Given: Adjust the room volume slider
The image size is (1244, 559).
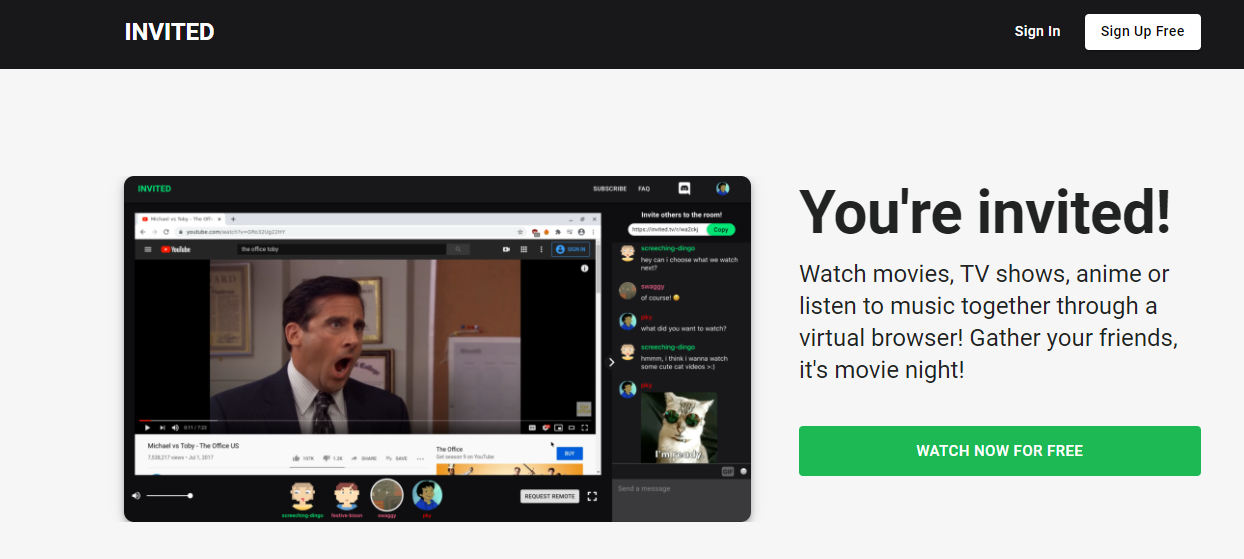Looking at the screenshot, I should 169,496.
